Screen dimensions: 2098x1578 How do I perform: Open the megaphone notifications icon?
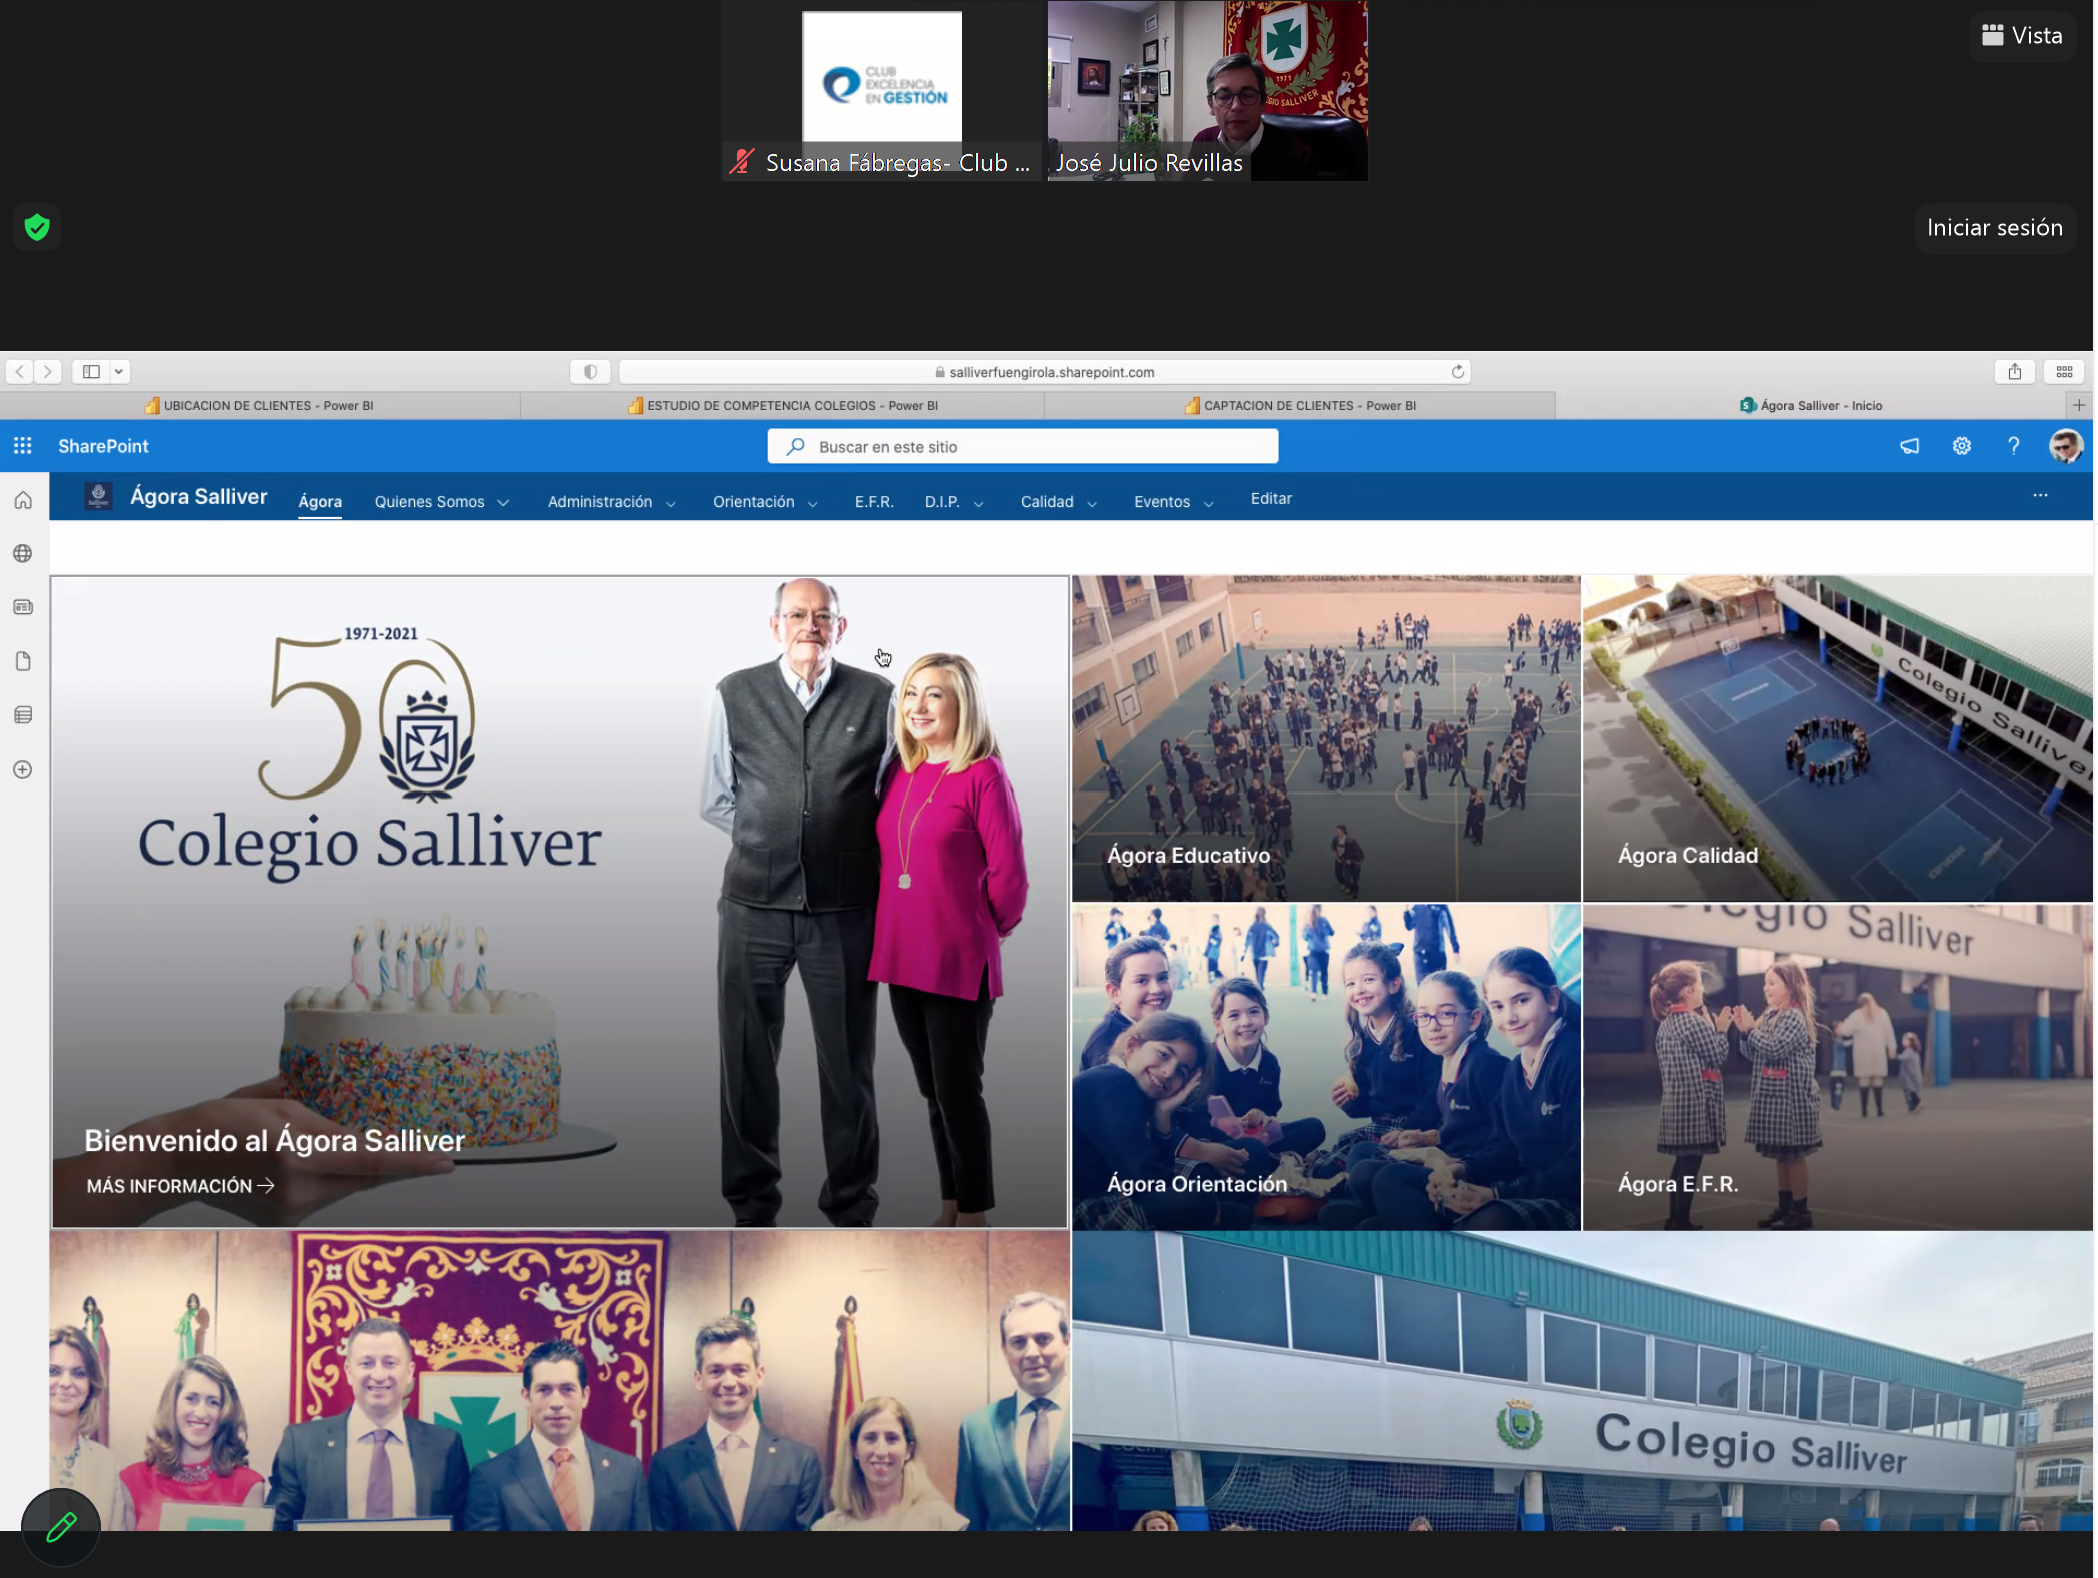[1910, 446]
